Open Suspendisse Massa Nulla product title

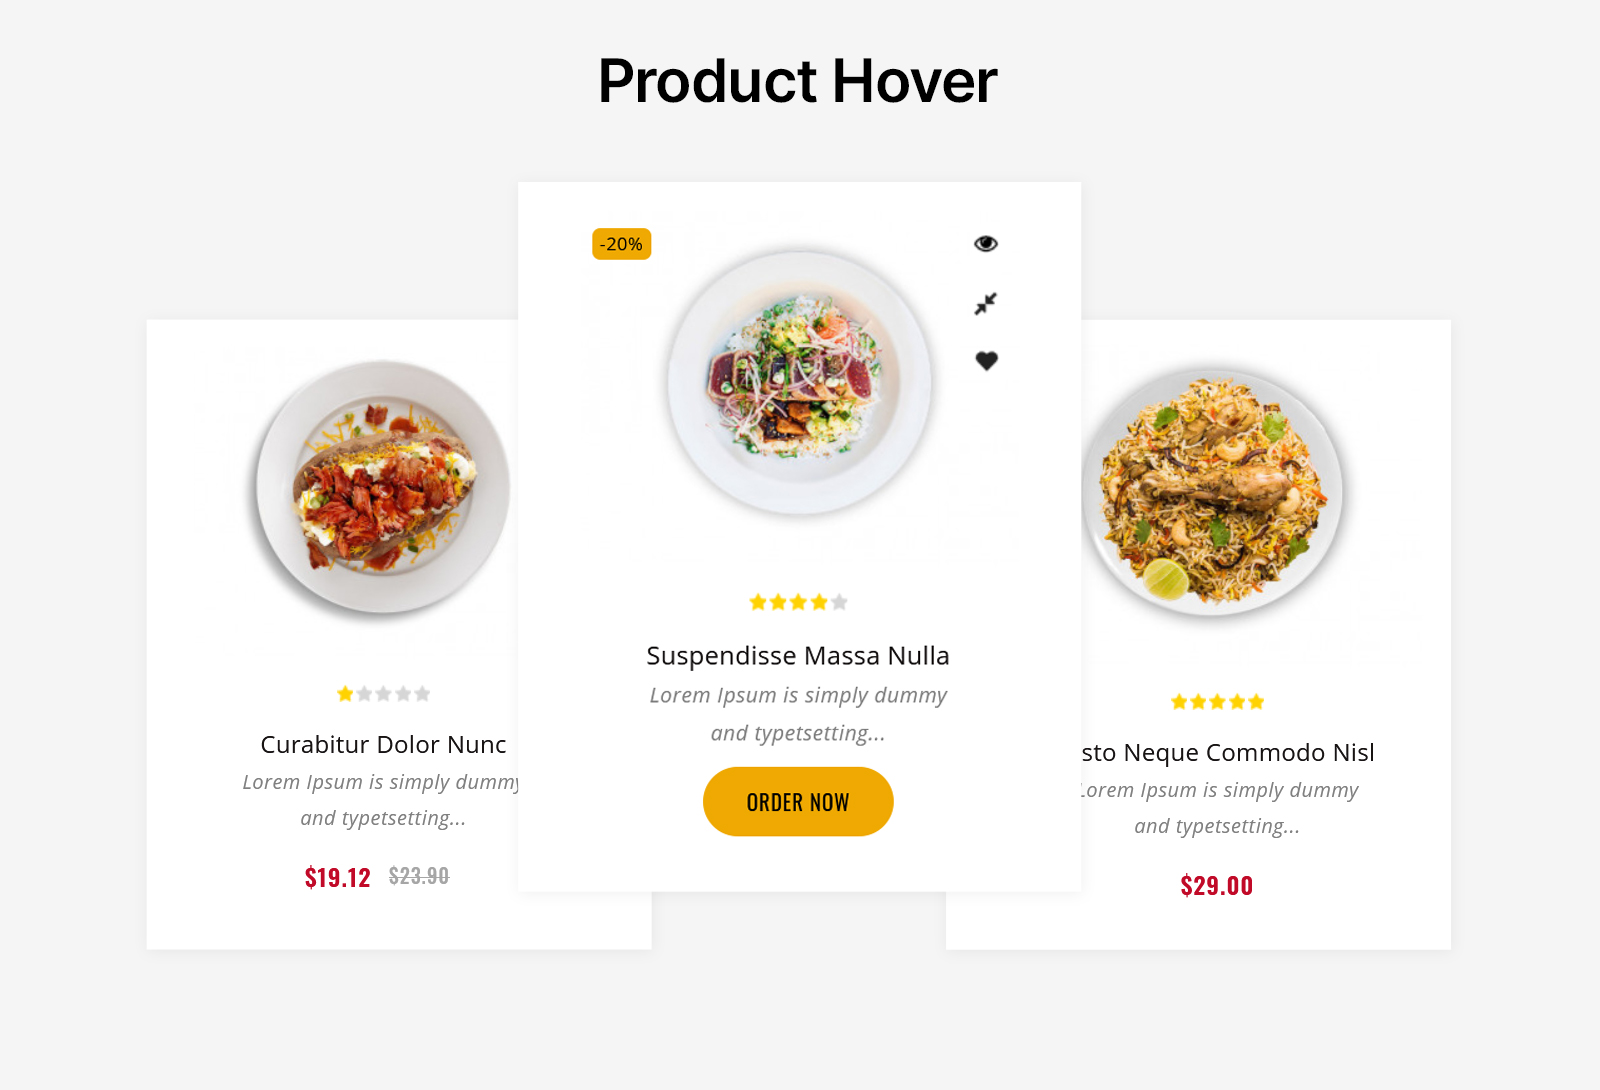tap(798, 656)
